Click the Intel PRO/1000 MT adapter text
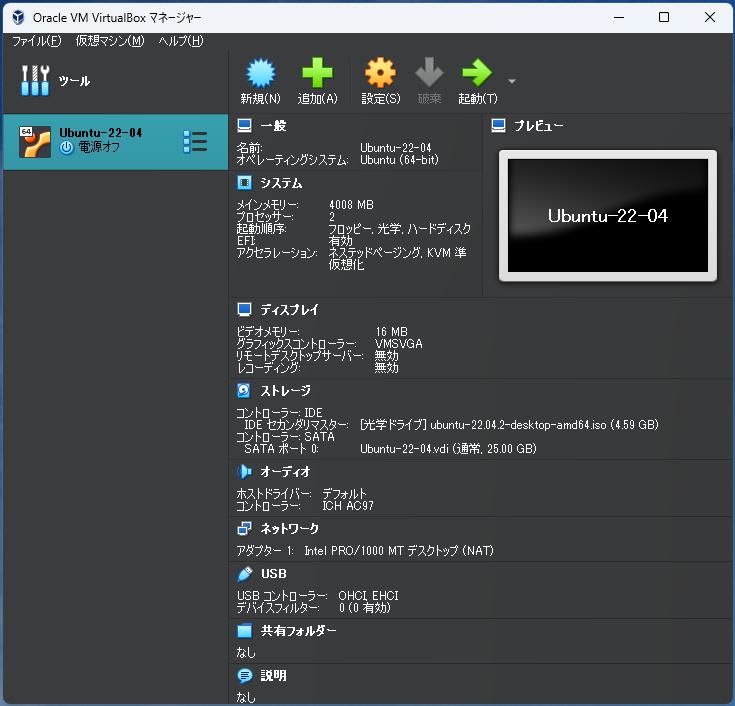This screenshot has height=706, width=735. 399,550
